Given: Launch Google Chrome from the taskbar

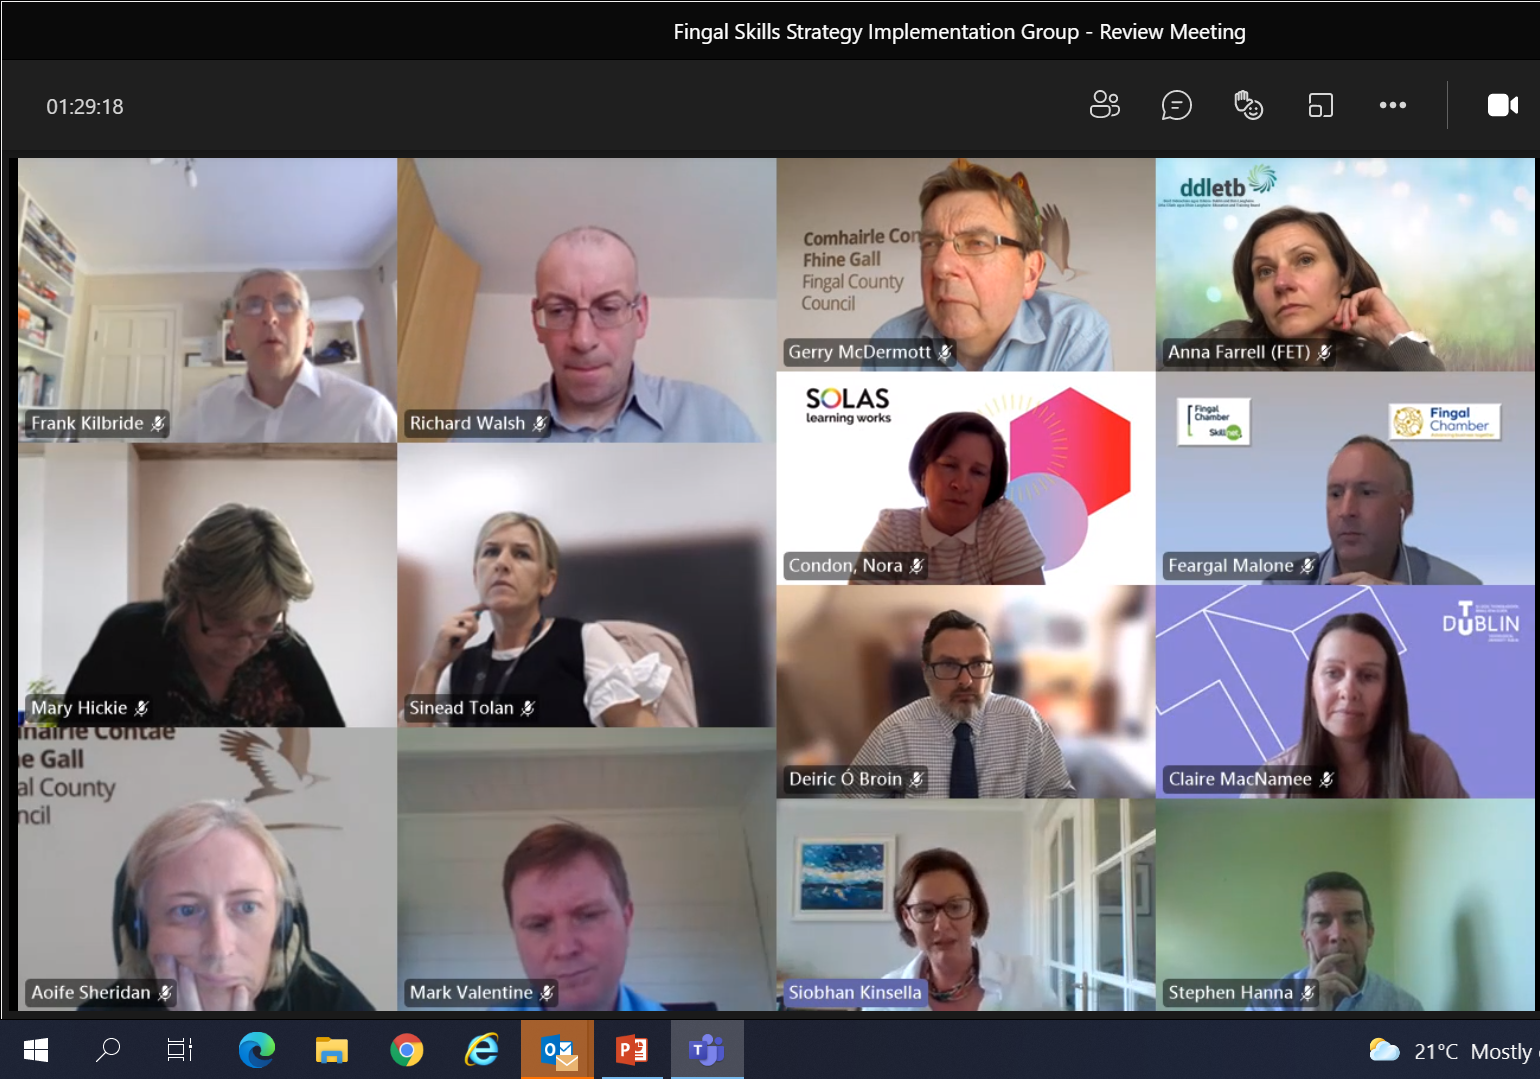Looking at the screenshot, I should click(406, 1050).
